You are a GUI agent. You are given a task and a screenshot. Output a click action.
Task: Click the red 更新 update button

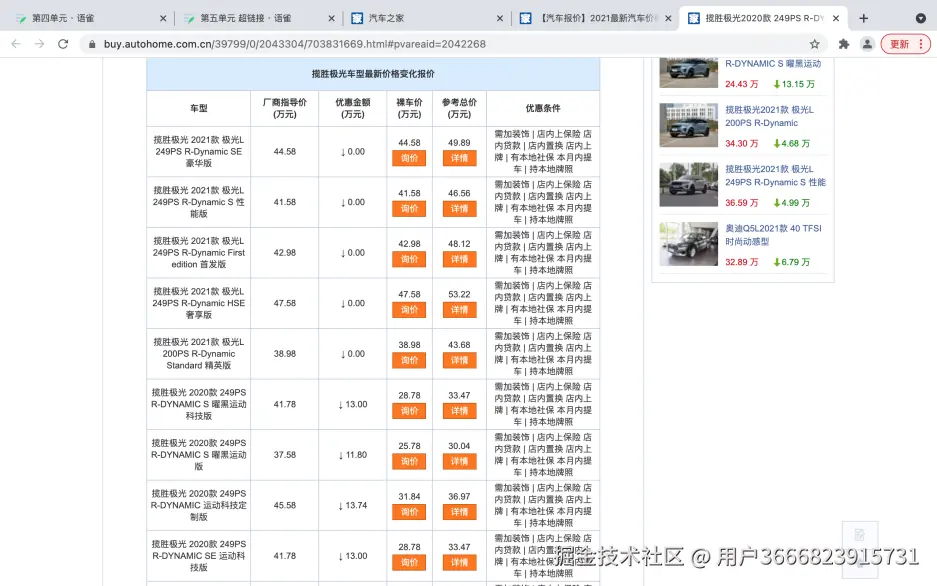(905, 44)
